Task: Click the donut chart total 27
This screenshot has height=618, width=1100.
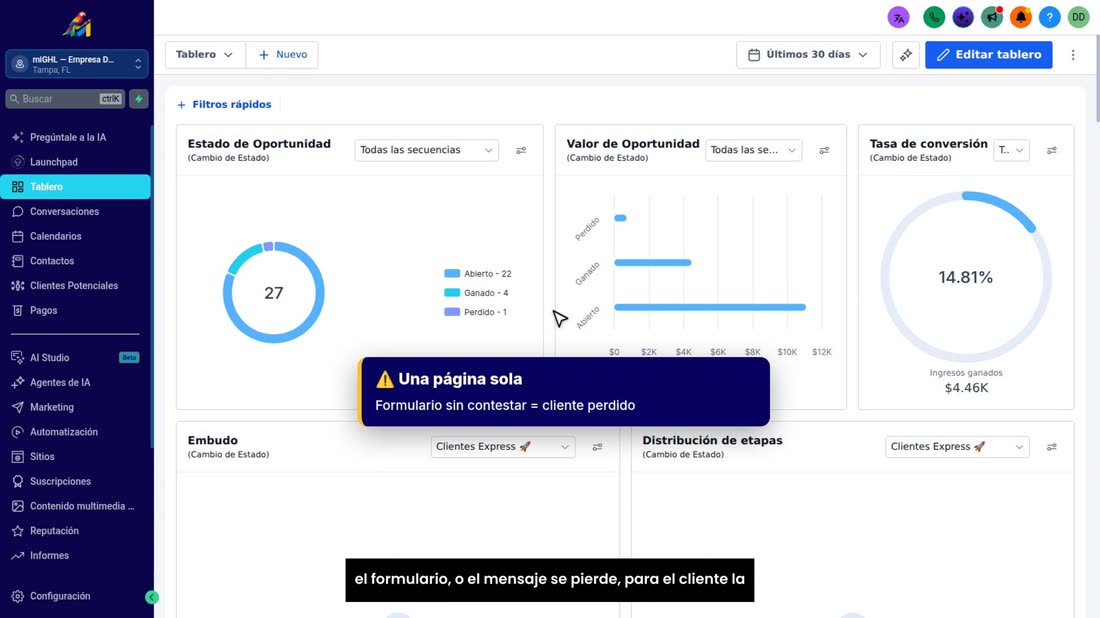Action: tap(274, 293)
